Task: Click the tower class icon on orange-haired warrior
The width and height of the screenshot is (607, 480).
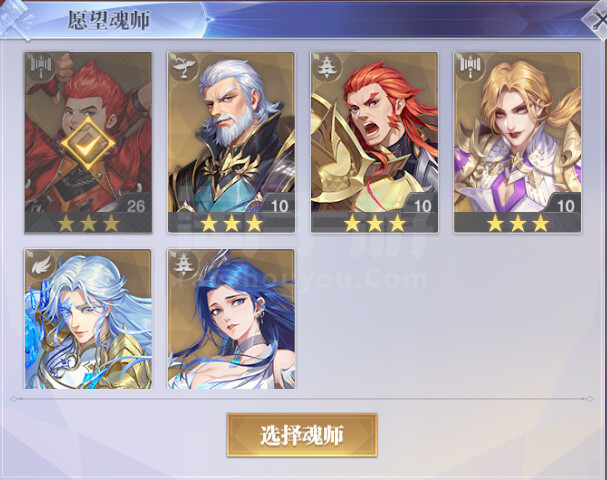Action: click(327, 66)
